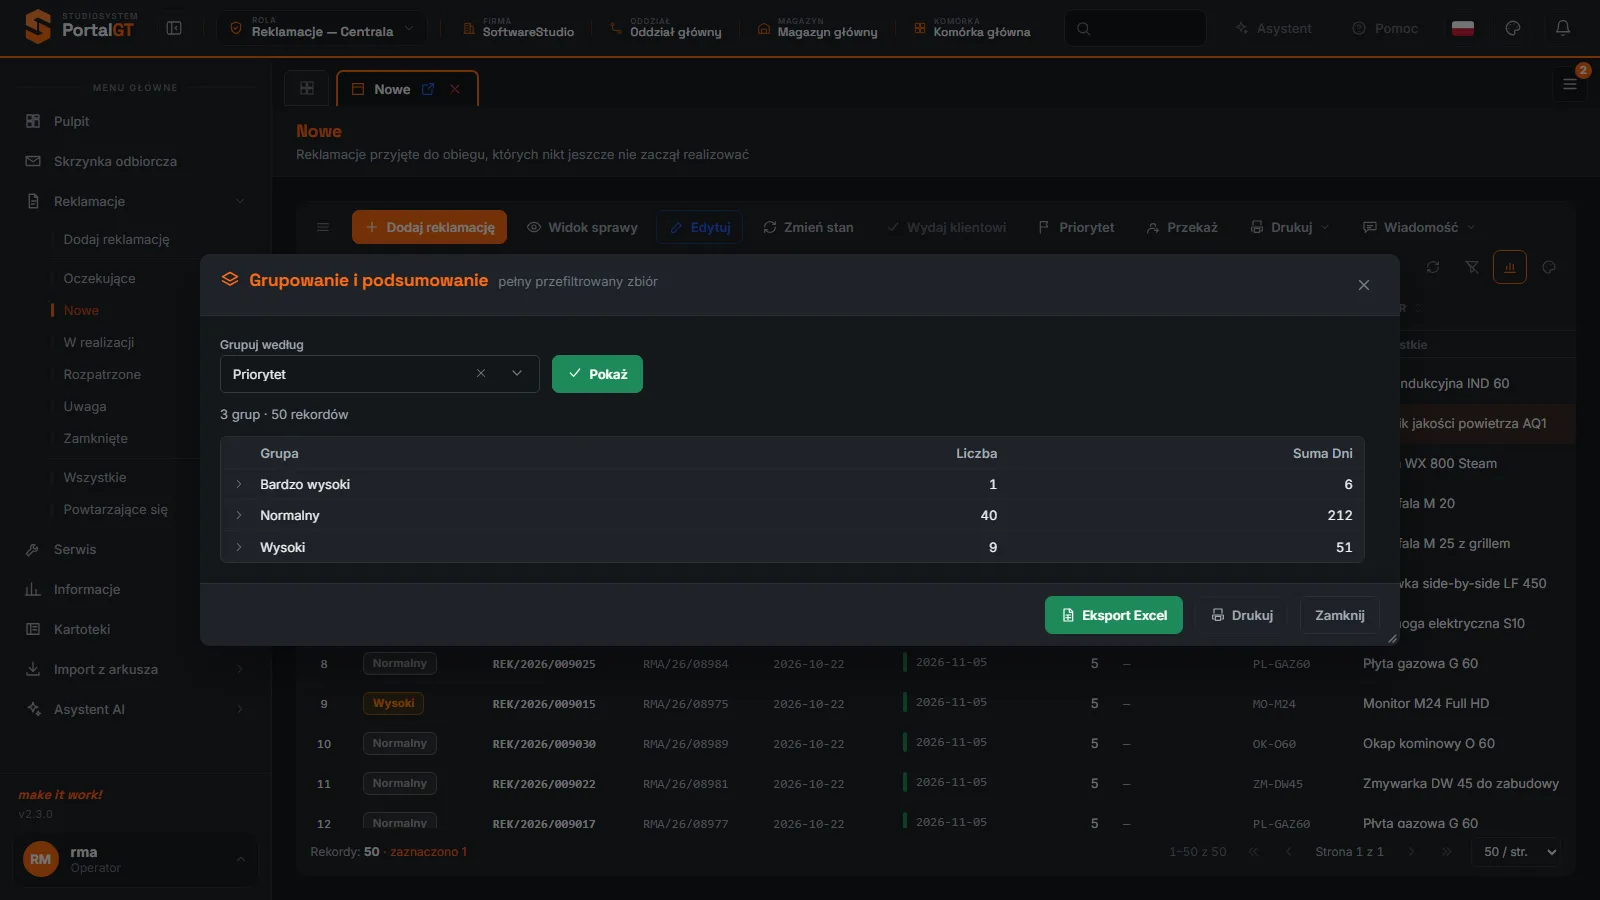Select the Polish flag language icon
Screen dimensions: 1600x900
coord(1463,28)
